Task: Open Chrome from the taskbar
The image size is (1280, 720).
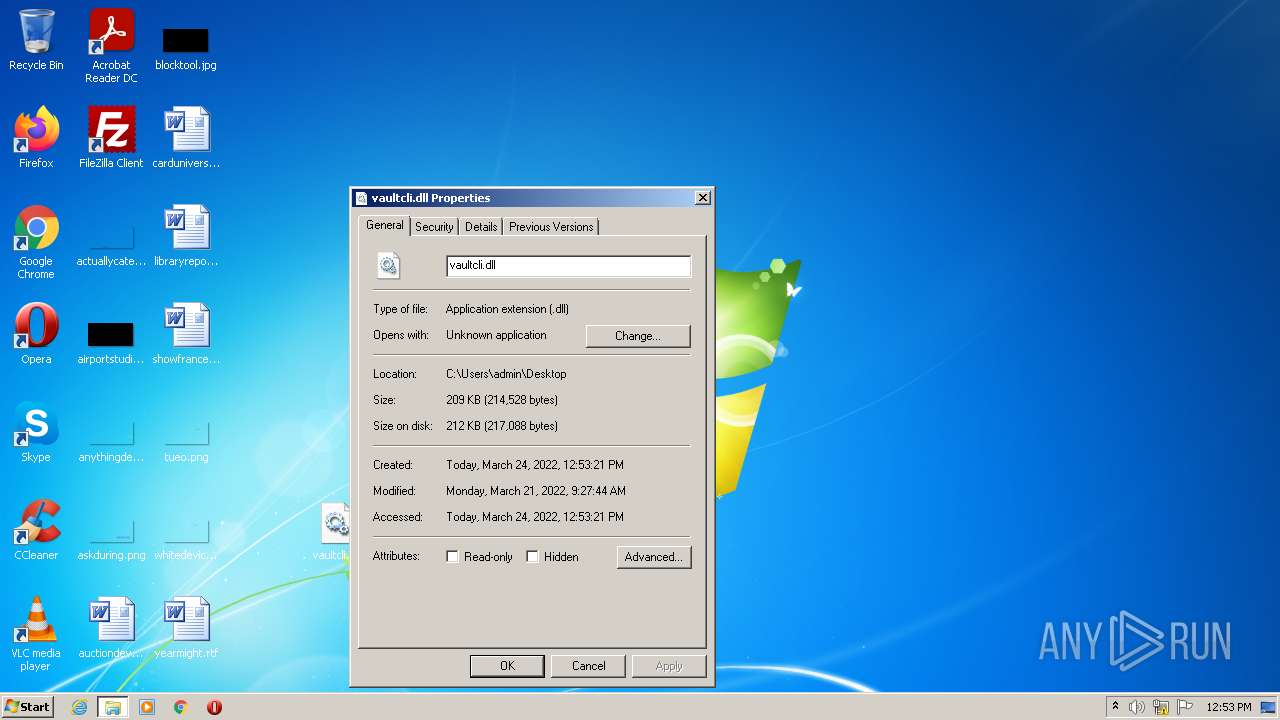Action: (x=181, y=707)
